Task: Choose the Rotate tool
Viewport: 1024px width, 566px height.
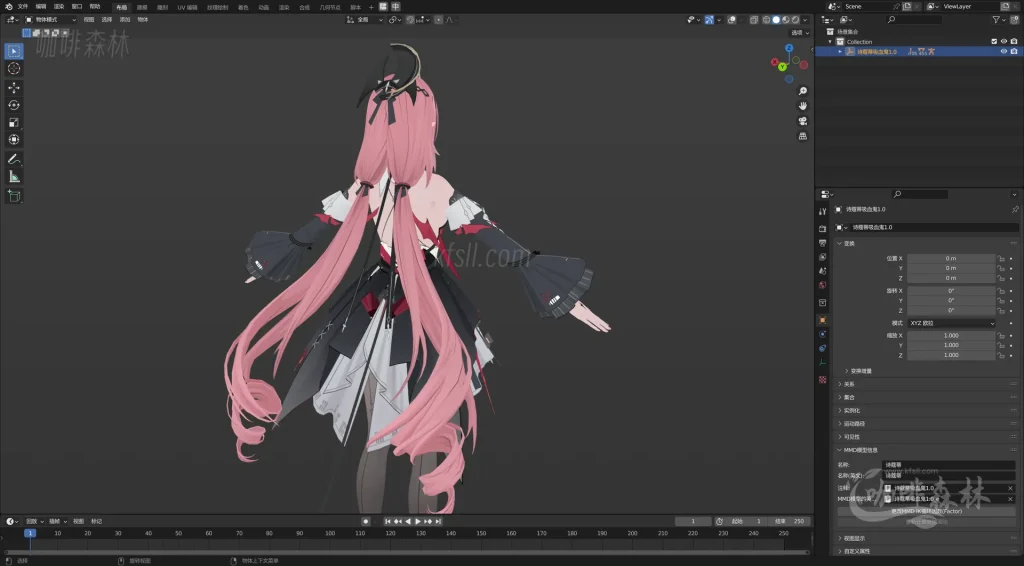Action: point(14,105)
